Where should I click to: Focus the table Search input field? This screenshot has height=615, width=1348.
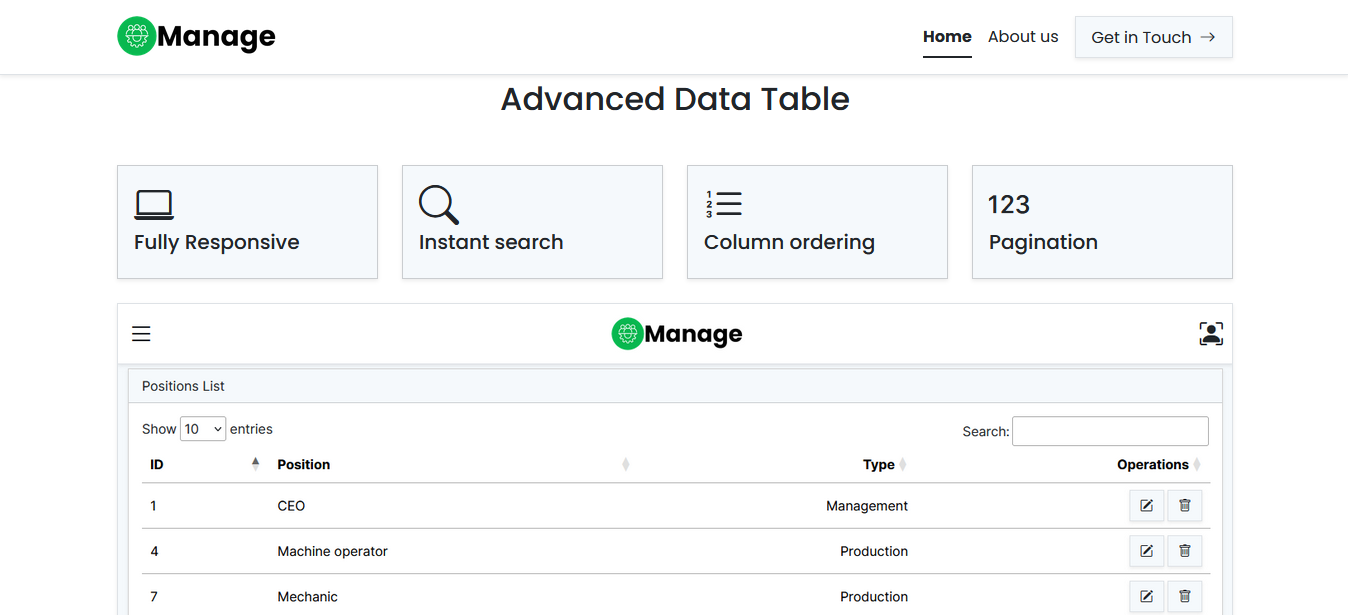1110,431
